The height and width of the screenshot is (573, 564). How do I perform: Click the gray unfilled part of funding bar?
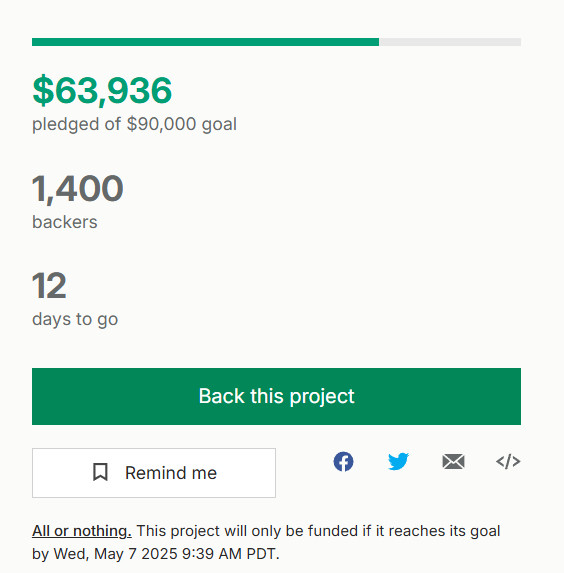[x=450, y=42]
